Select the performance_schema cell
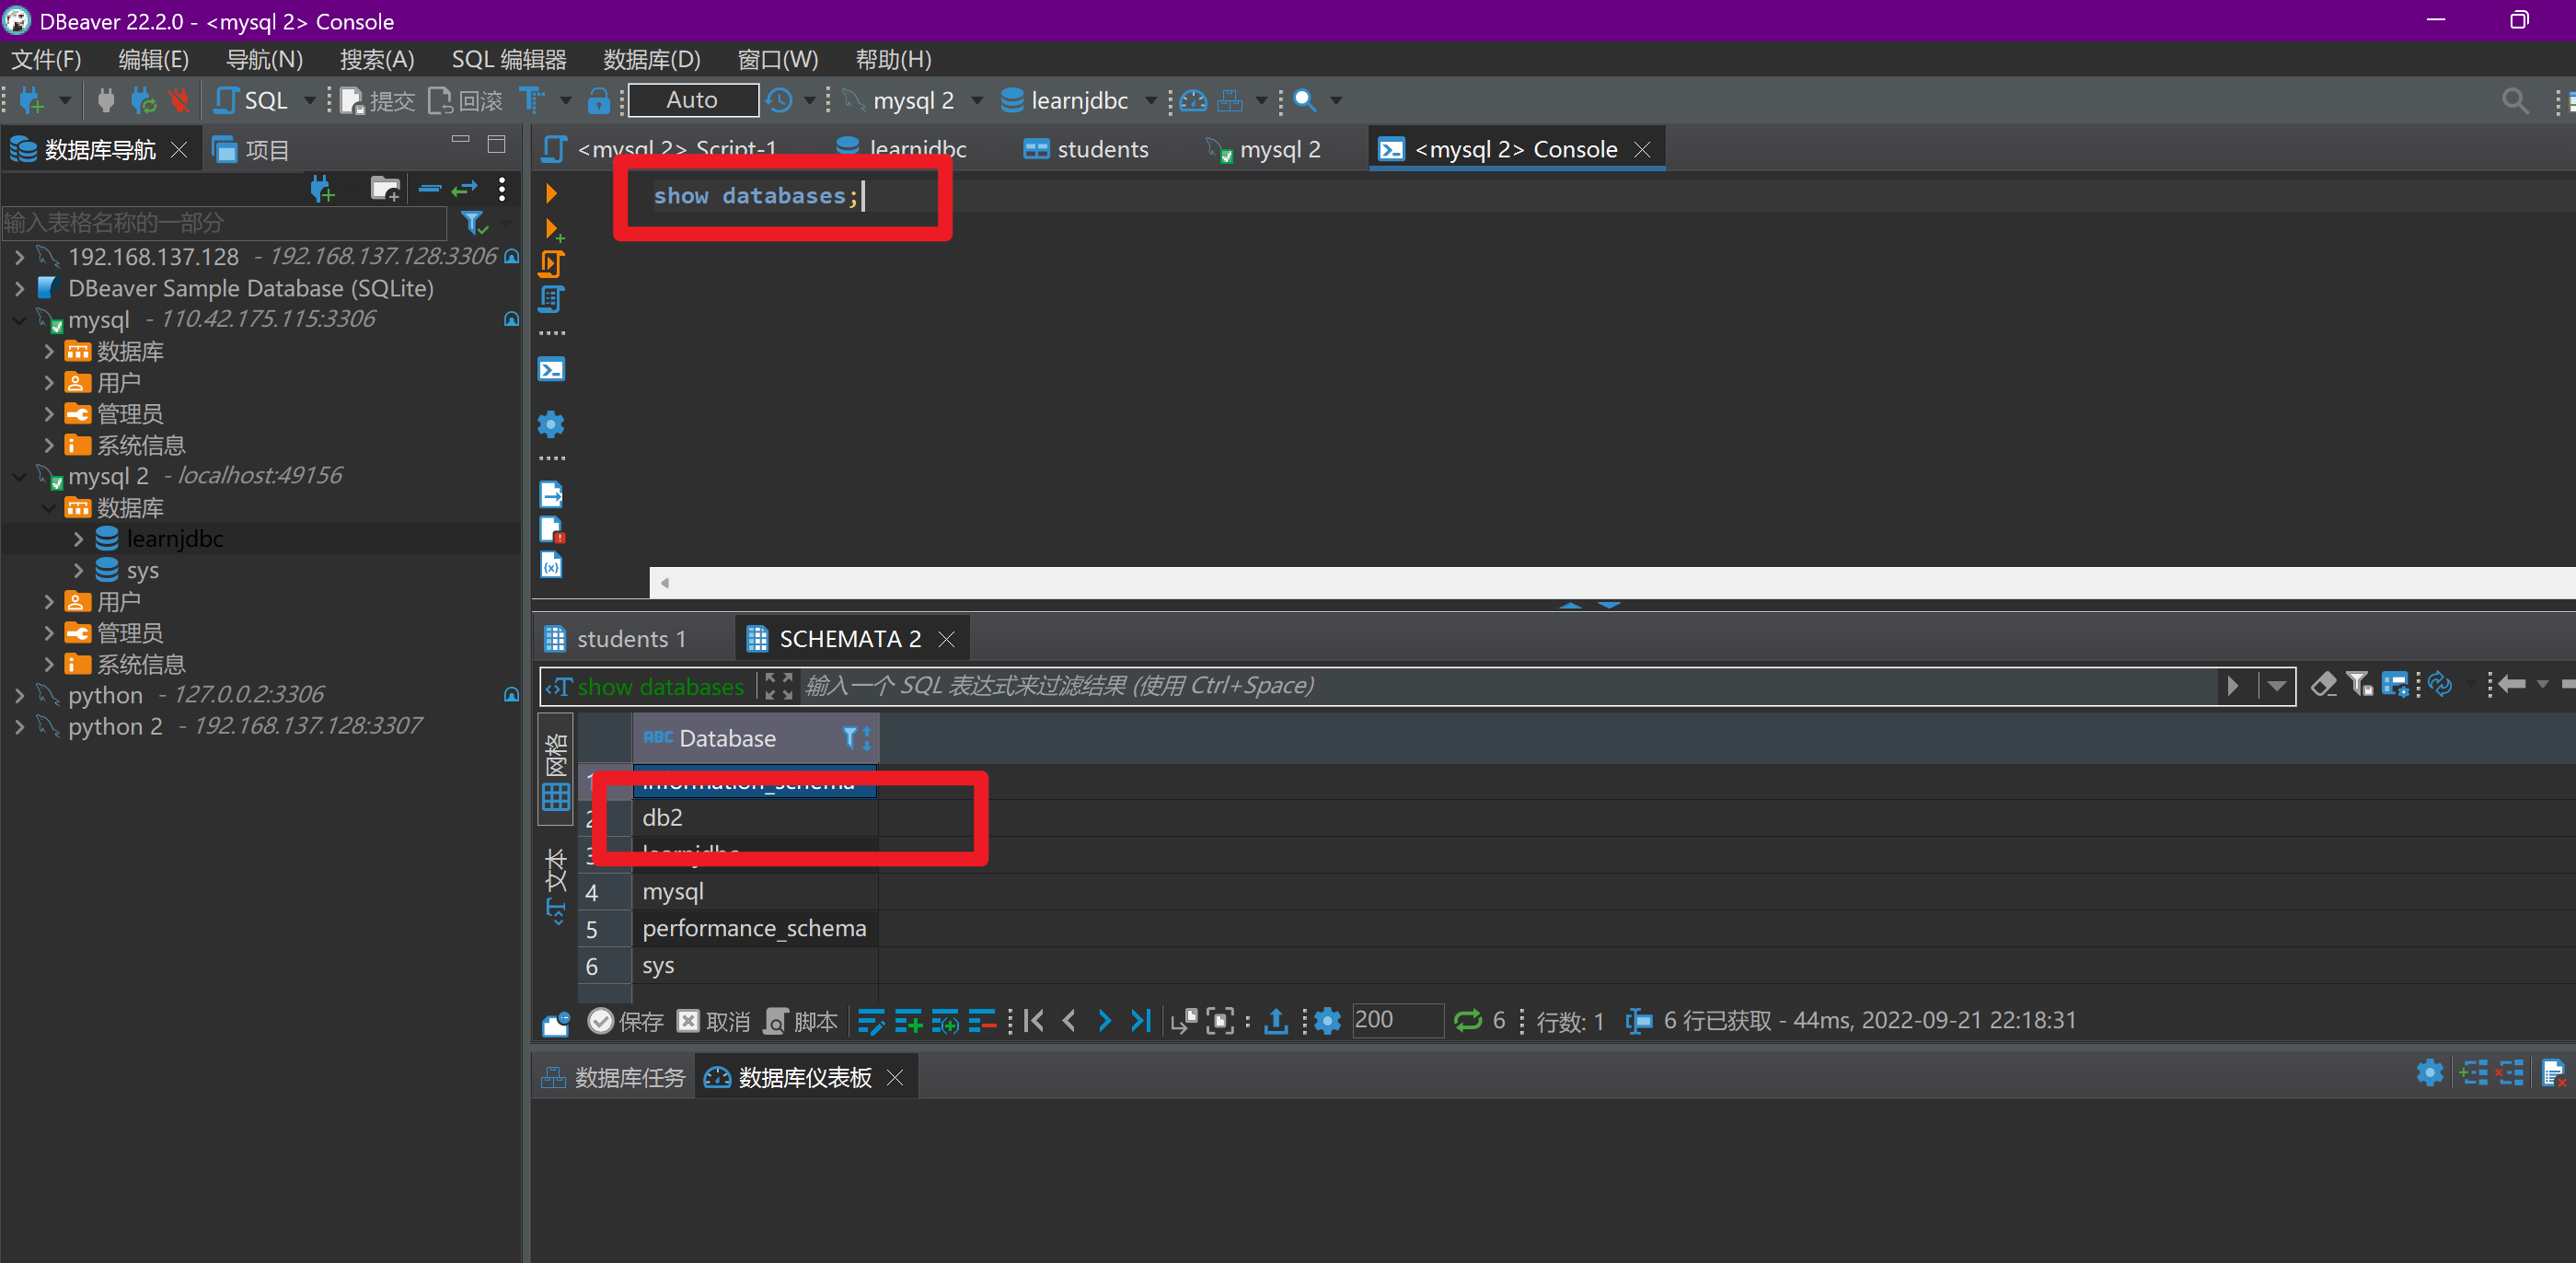Viewport: 2576px width, 1263px height. tap(755, 929)
